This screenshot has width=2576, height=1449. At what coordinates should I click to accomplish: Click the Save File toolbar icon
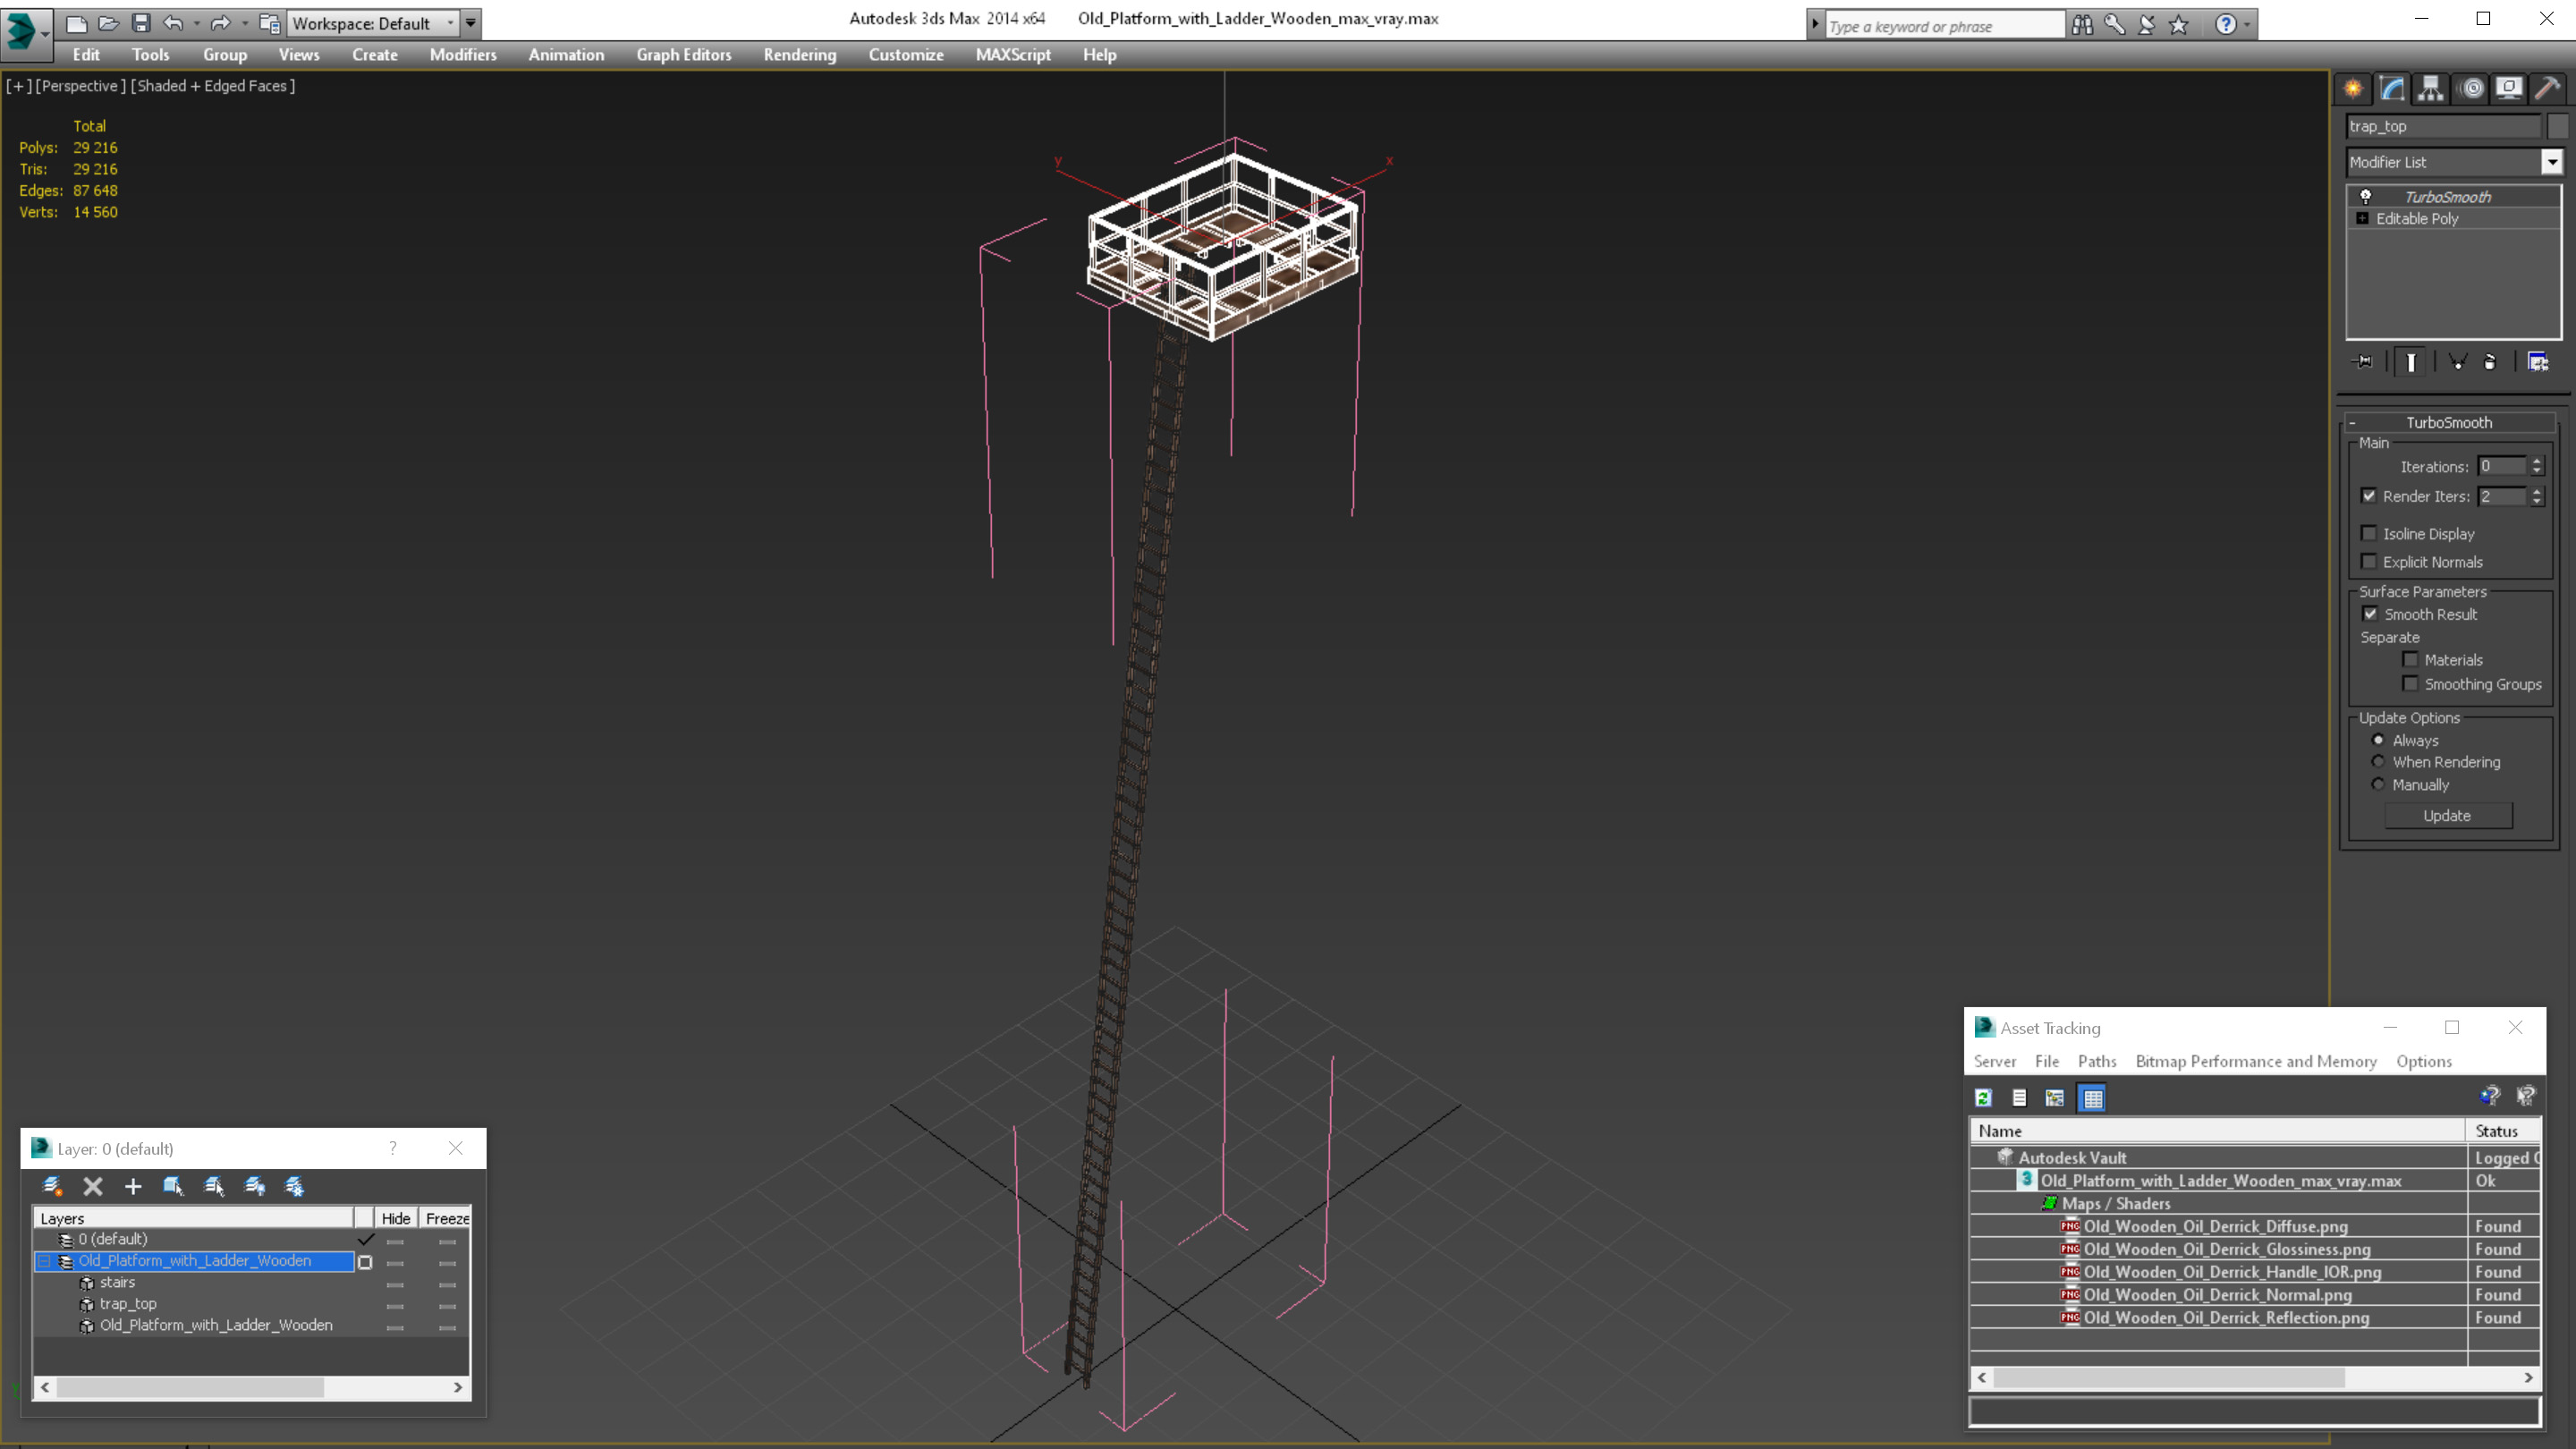(141, 23)
